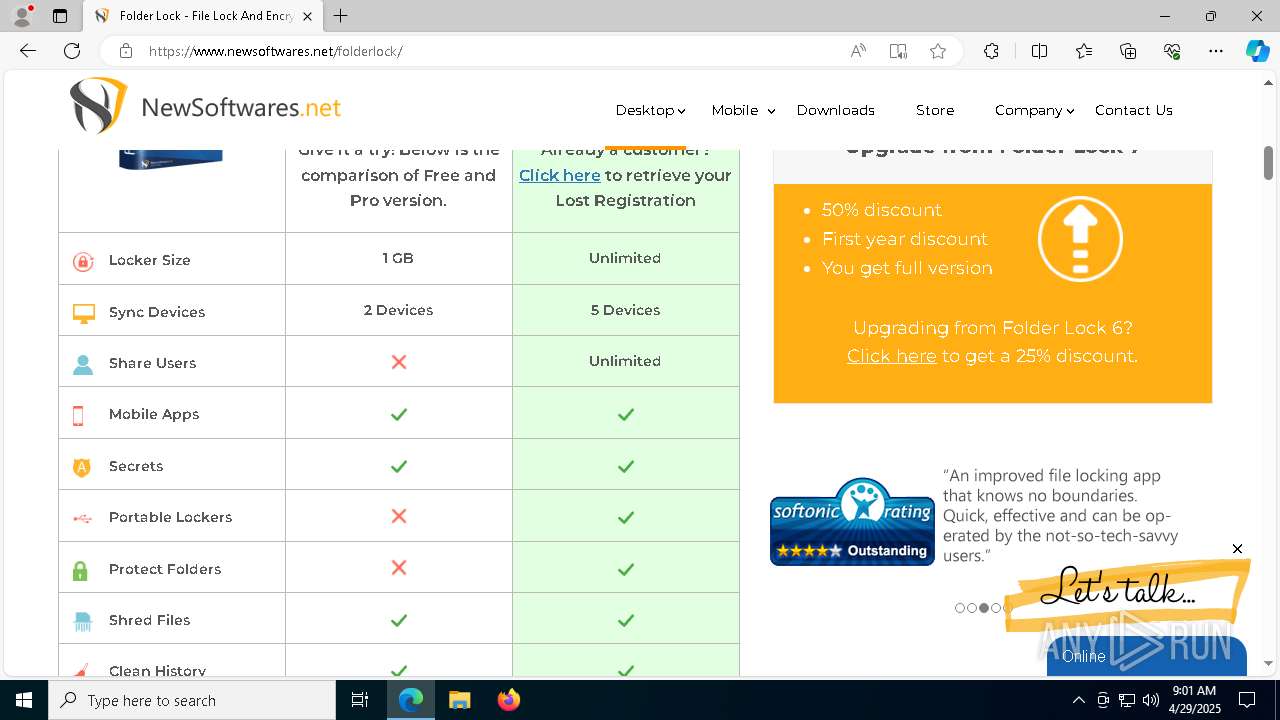The image size is (1280, 720).
Task: Click the Locker Size row icon
Action: (83, 262)
